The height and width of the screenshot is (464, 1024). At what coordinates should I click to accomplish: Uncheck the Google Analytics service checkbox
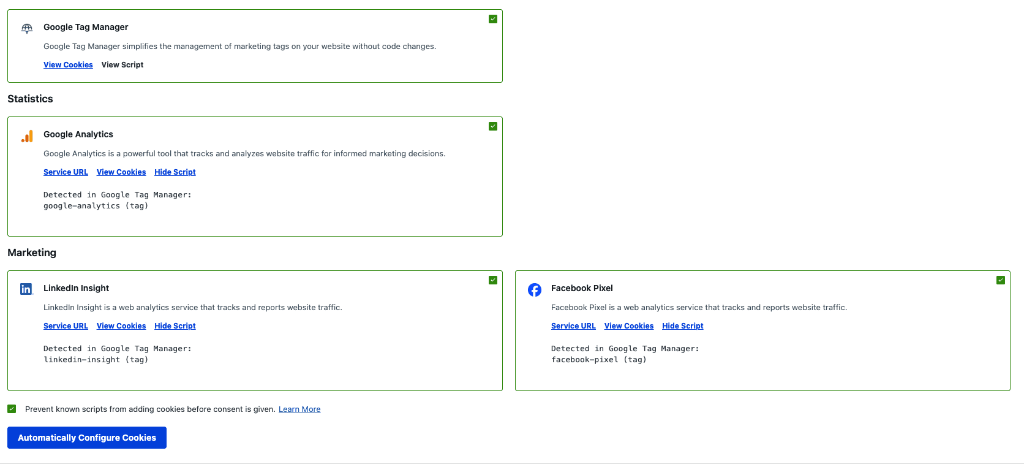pyautogui.click(x=493, y=126)
